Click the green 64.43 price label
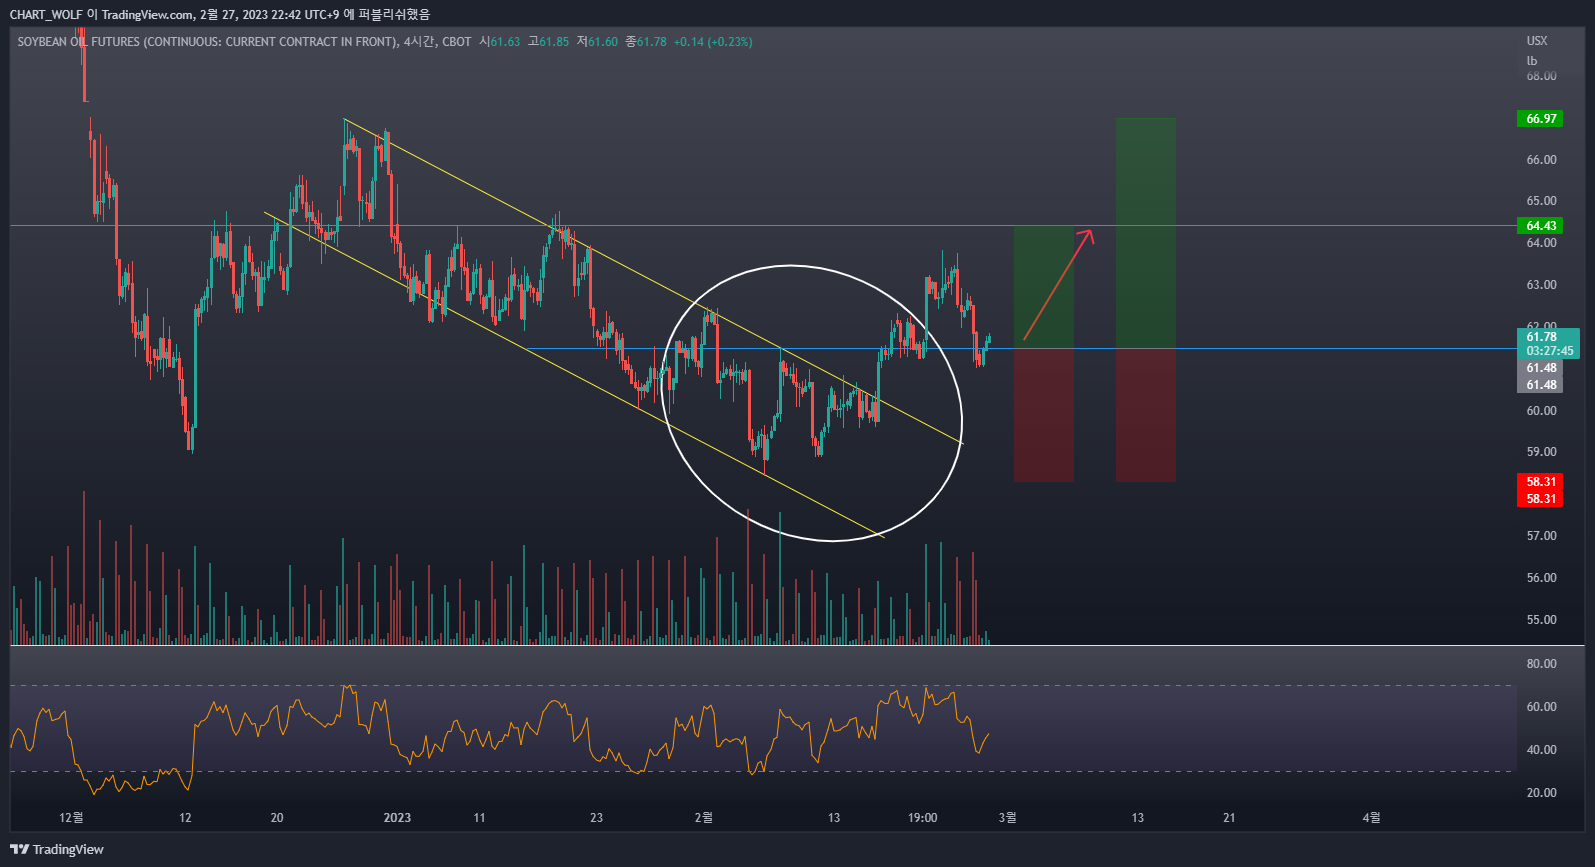This screenshot has width=1595, height=867. click(1540, 226)
